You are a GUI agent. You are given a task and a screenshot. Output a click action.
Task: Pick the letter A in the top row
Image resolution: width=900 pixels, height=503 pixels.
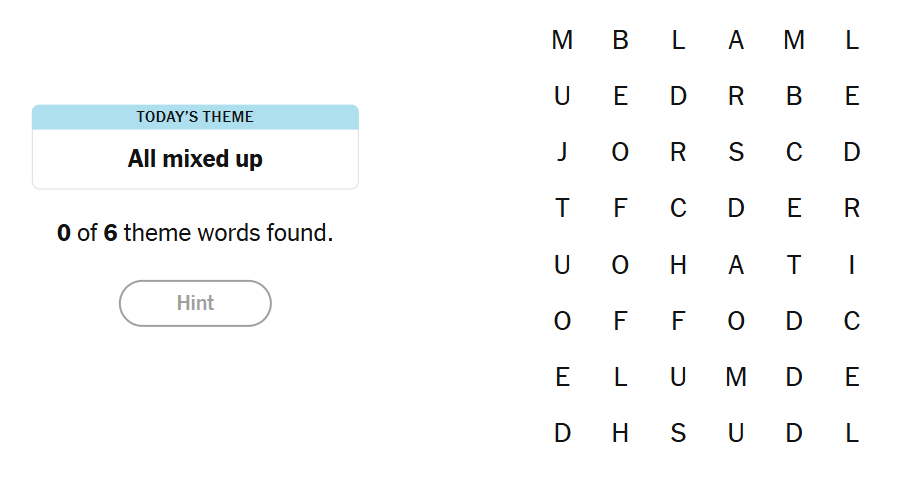[736, 41]
